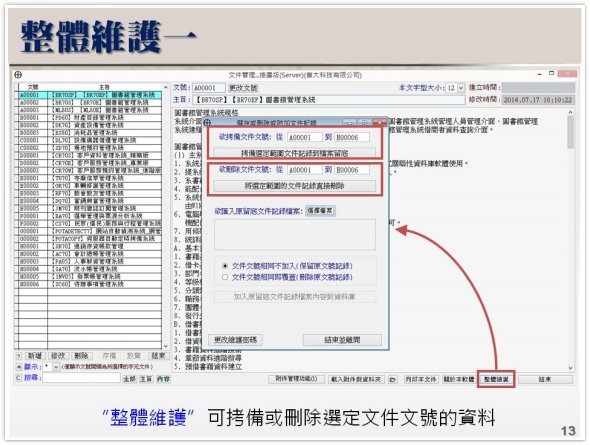Select the 全部 search scope button
Screen dimensions: 590x445
[129, 379]
